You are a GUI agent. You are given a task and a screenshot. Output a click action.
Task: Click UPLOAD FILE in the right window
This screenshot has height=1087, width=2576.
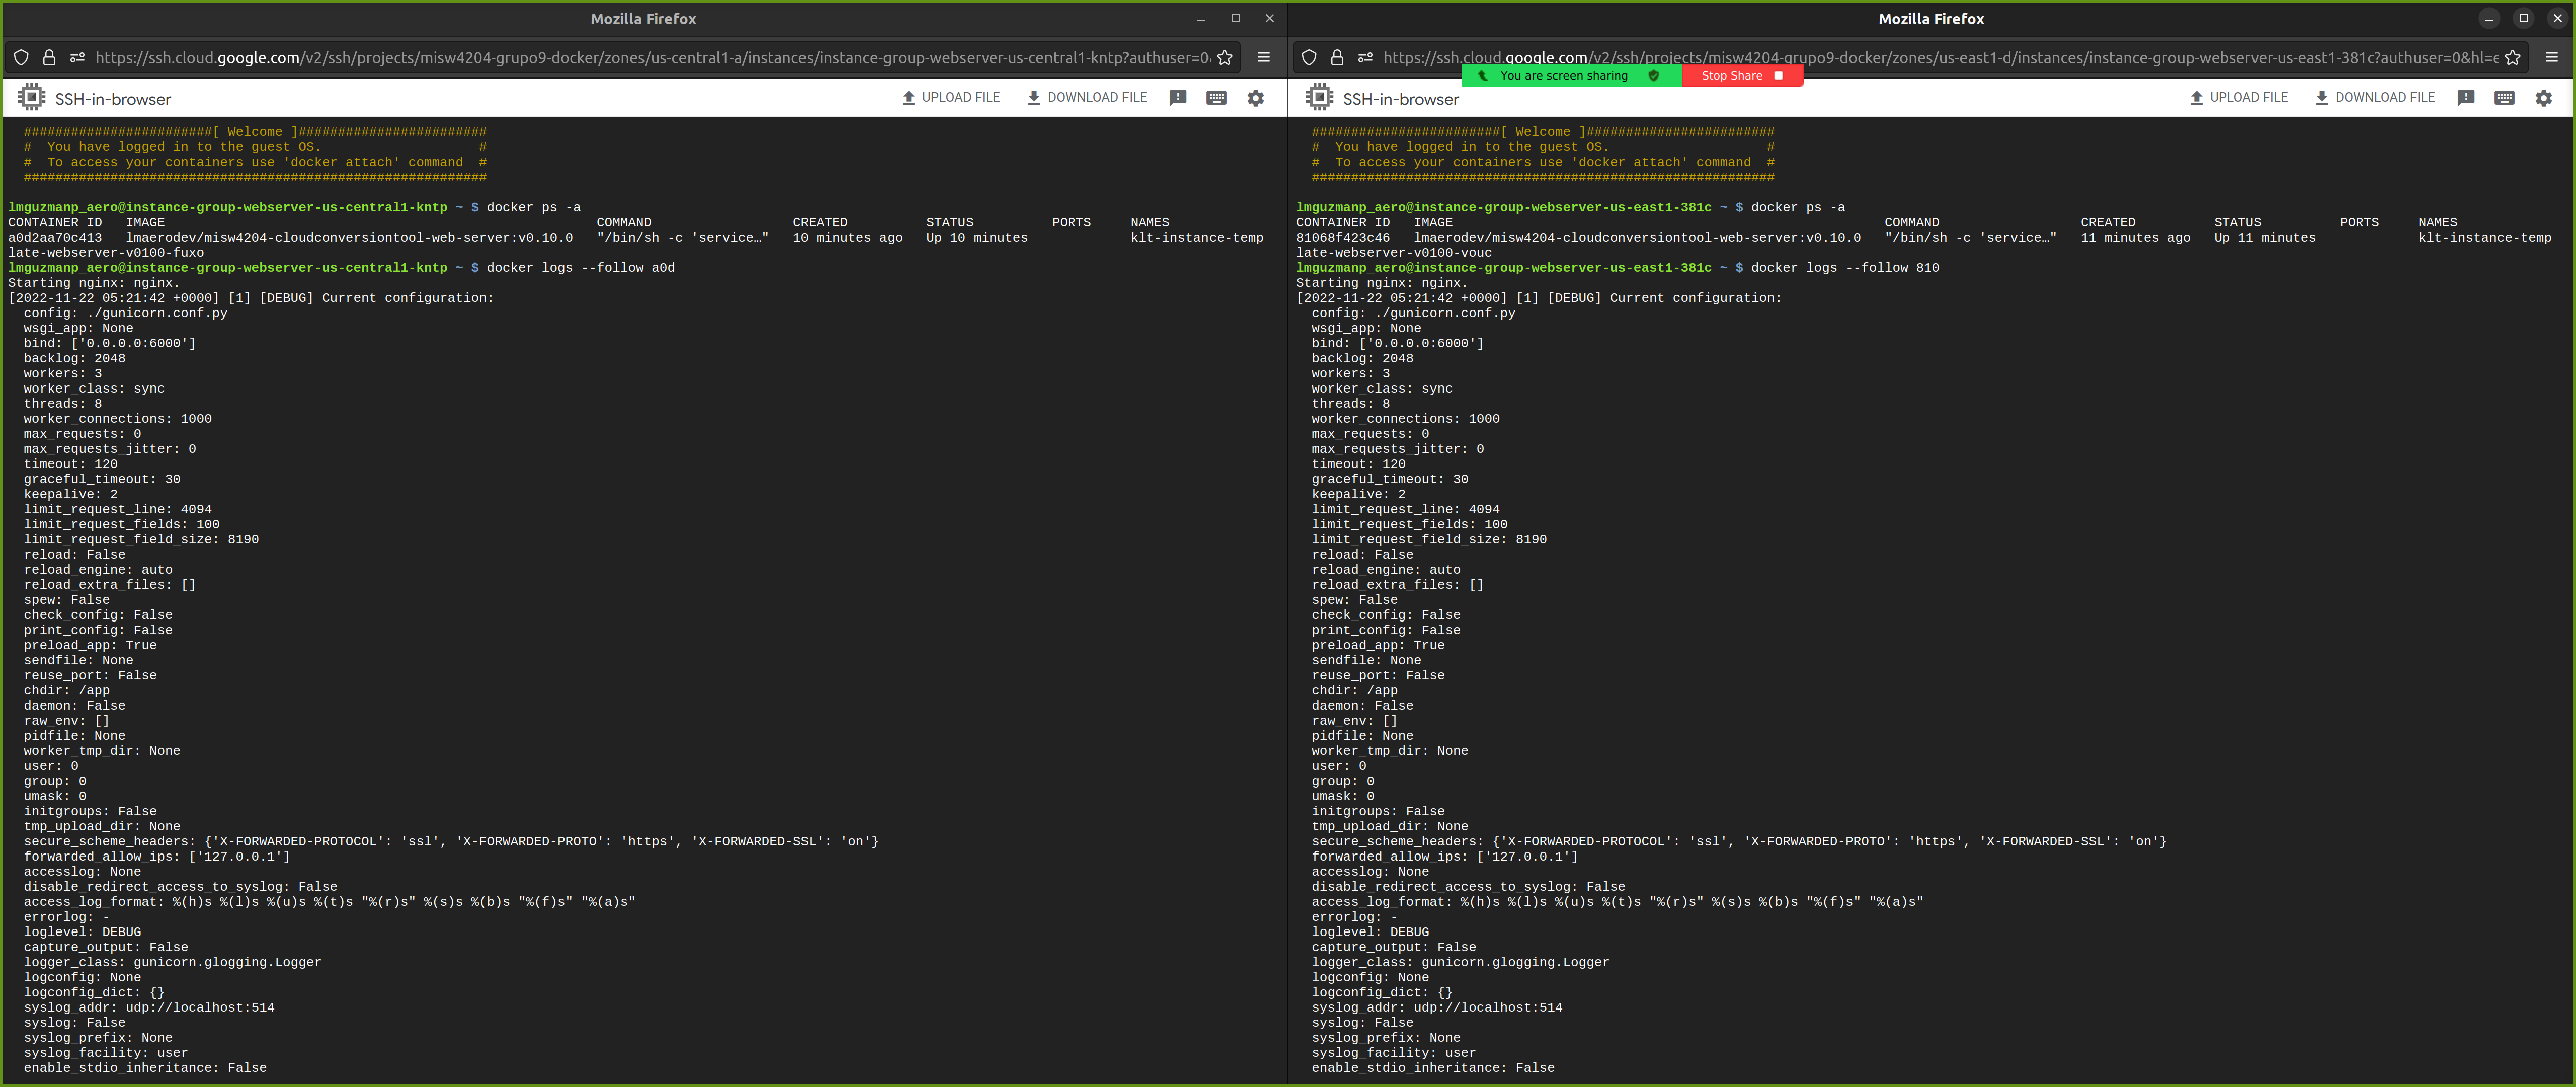[2239, 97]
